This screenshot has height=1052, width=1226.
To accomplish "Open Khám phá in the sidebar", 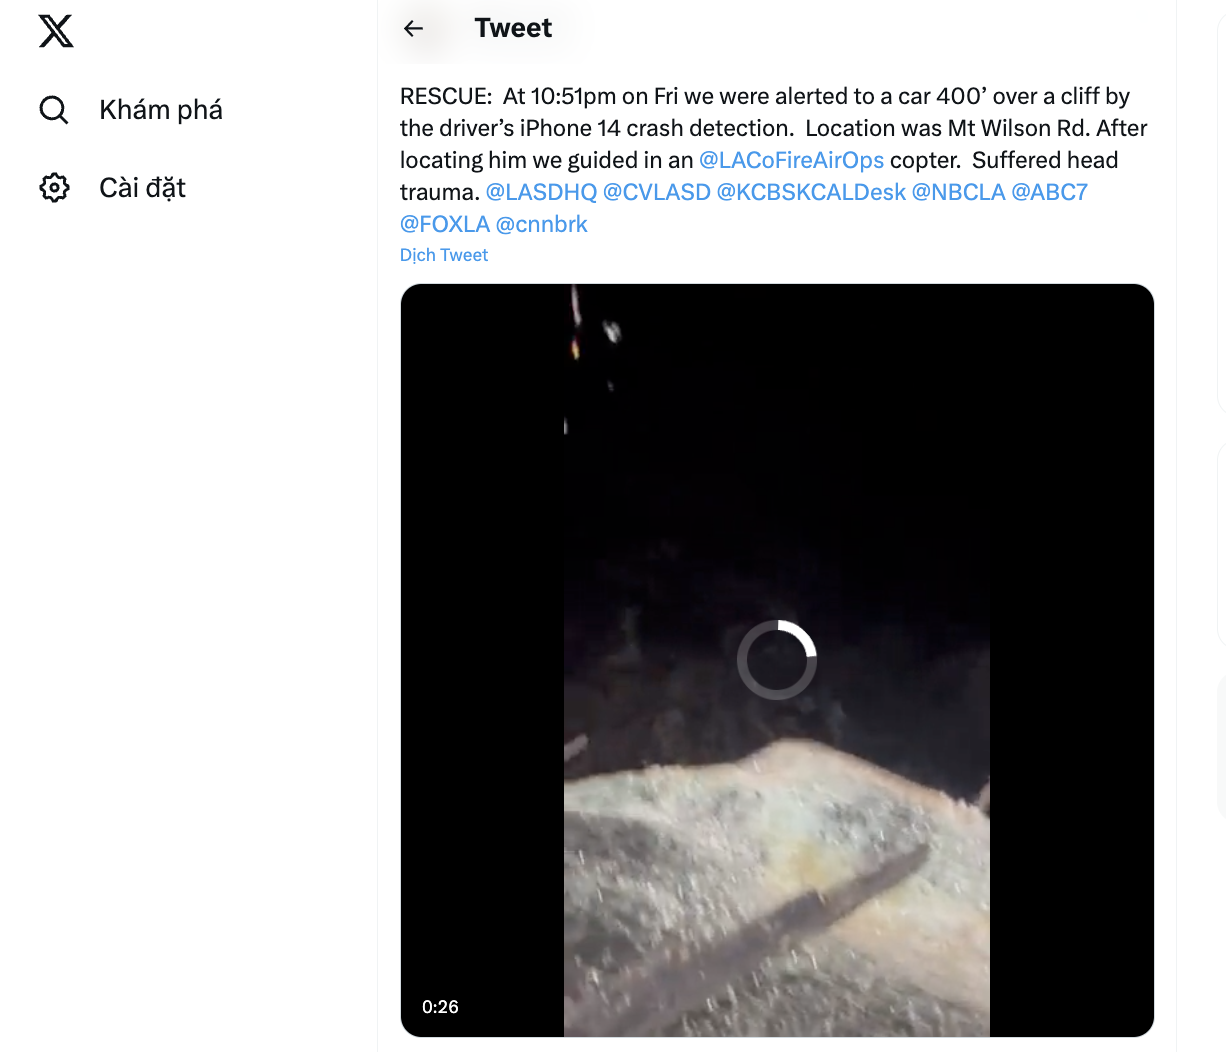I will coord(161,110).
